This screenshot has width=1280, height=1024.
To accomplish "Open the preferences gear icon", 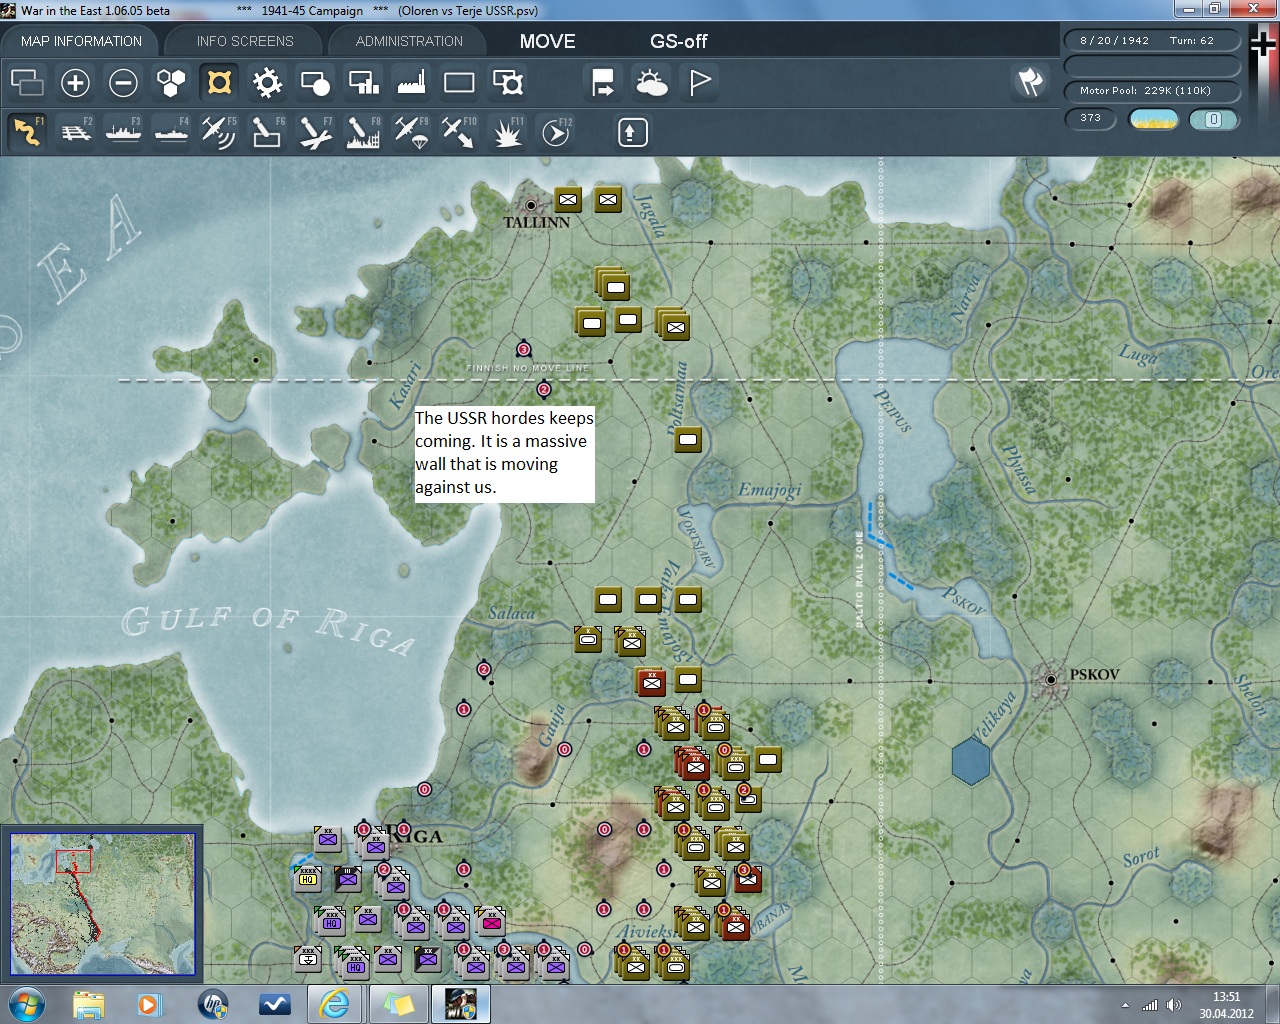I will coord(267,83).
